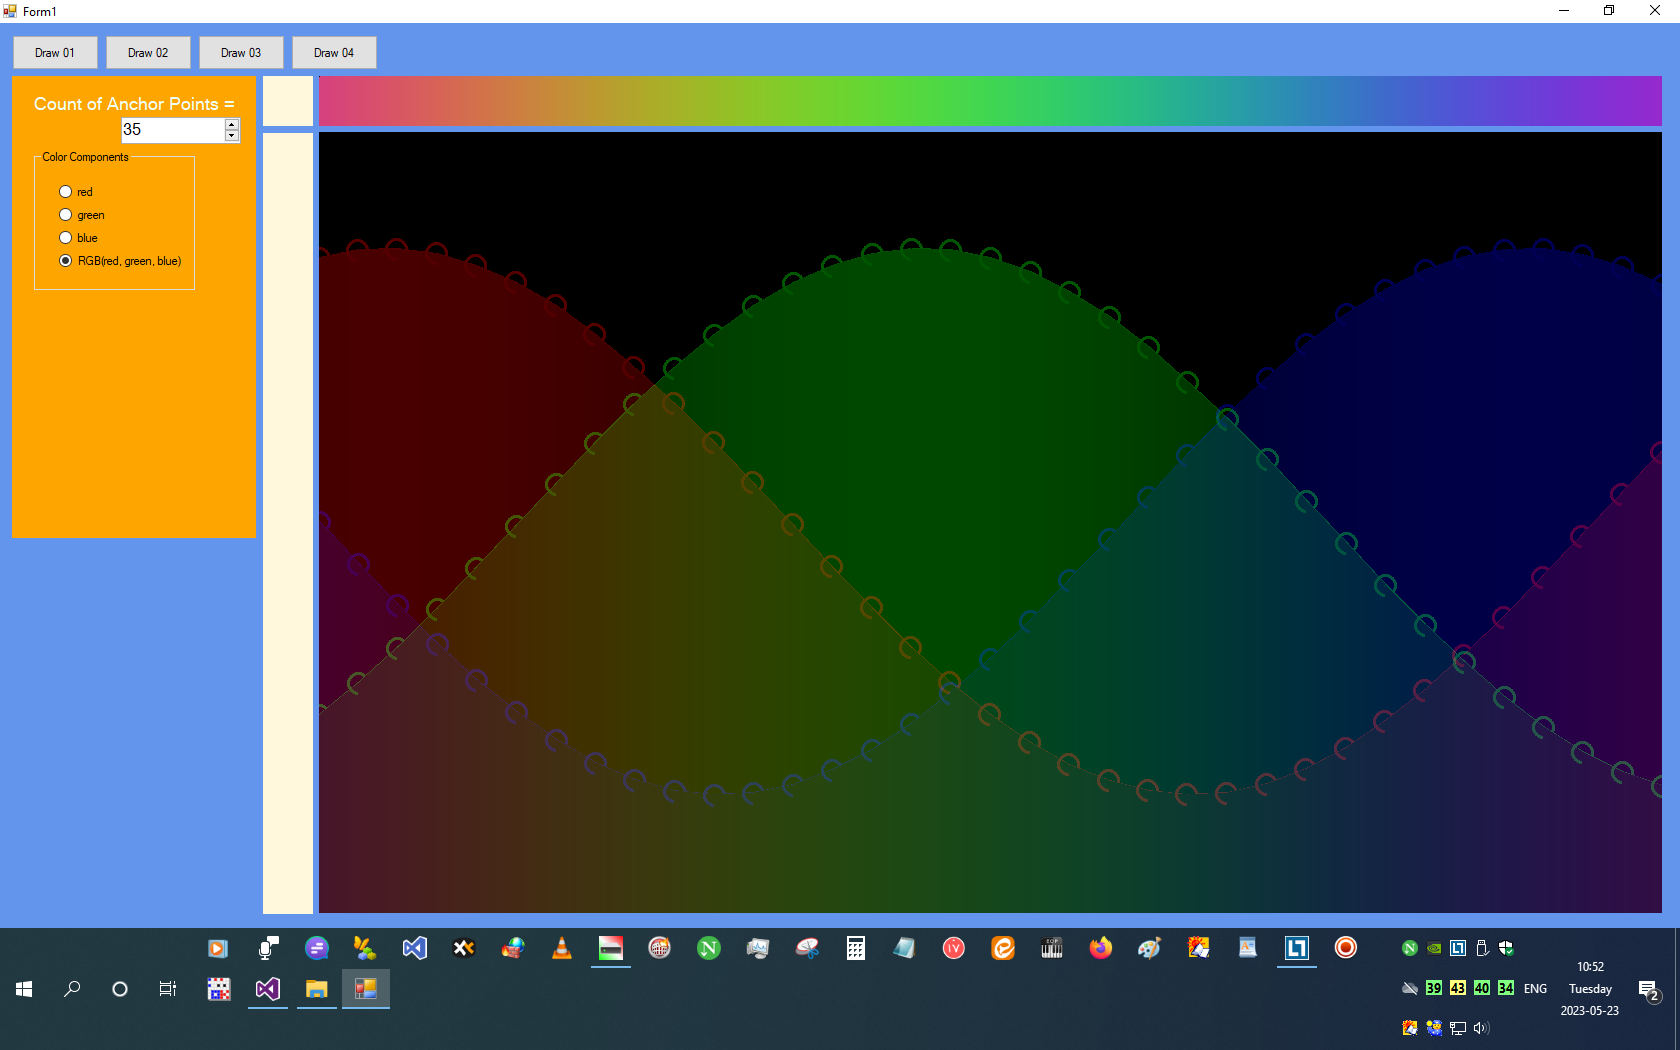Click the Draw 04 button

(334, 53)
